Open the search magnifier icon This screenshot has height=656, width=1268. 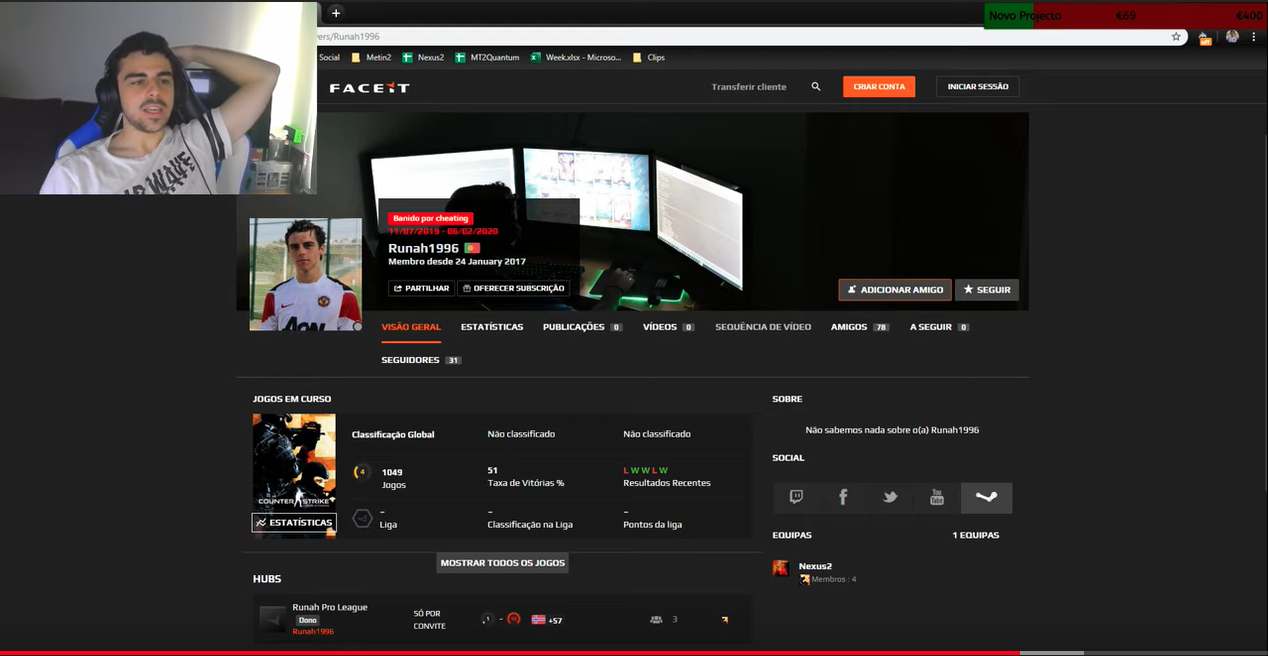tap(816, 87)
